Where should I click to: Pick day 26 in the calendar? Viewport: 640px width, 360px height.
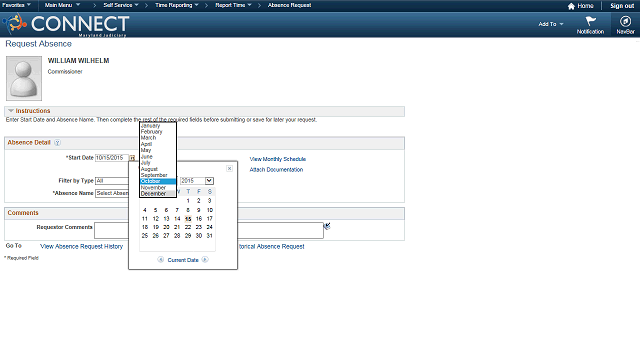coord(156,236)
